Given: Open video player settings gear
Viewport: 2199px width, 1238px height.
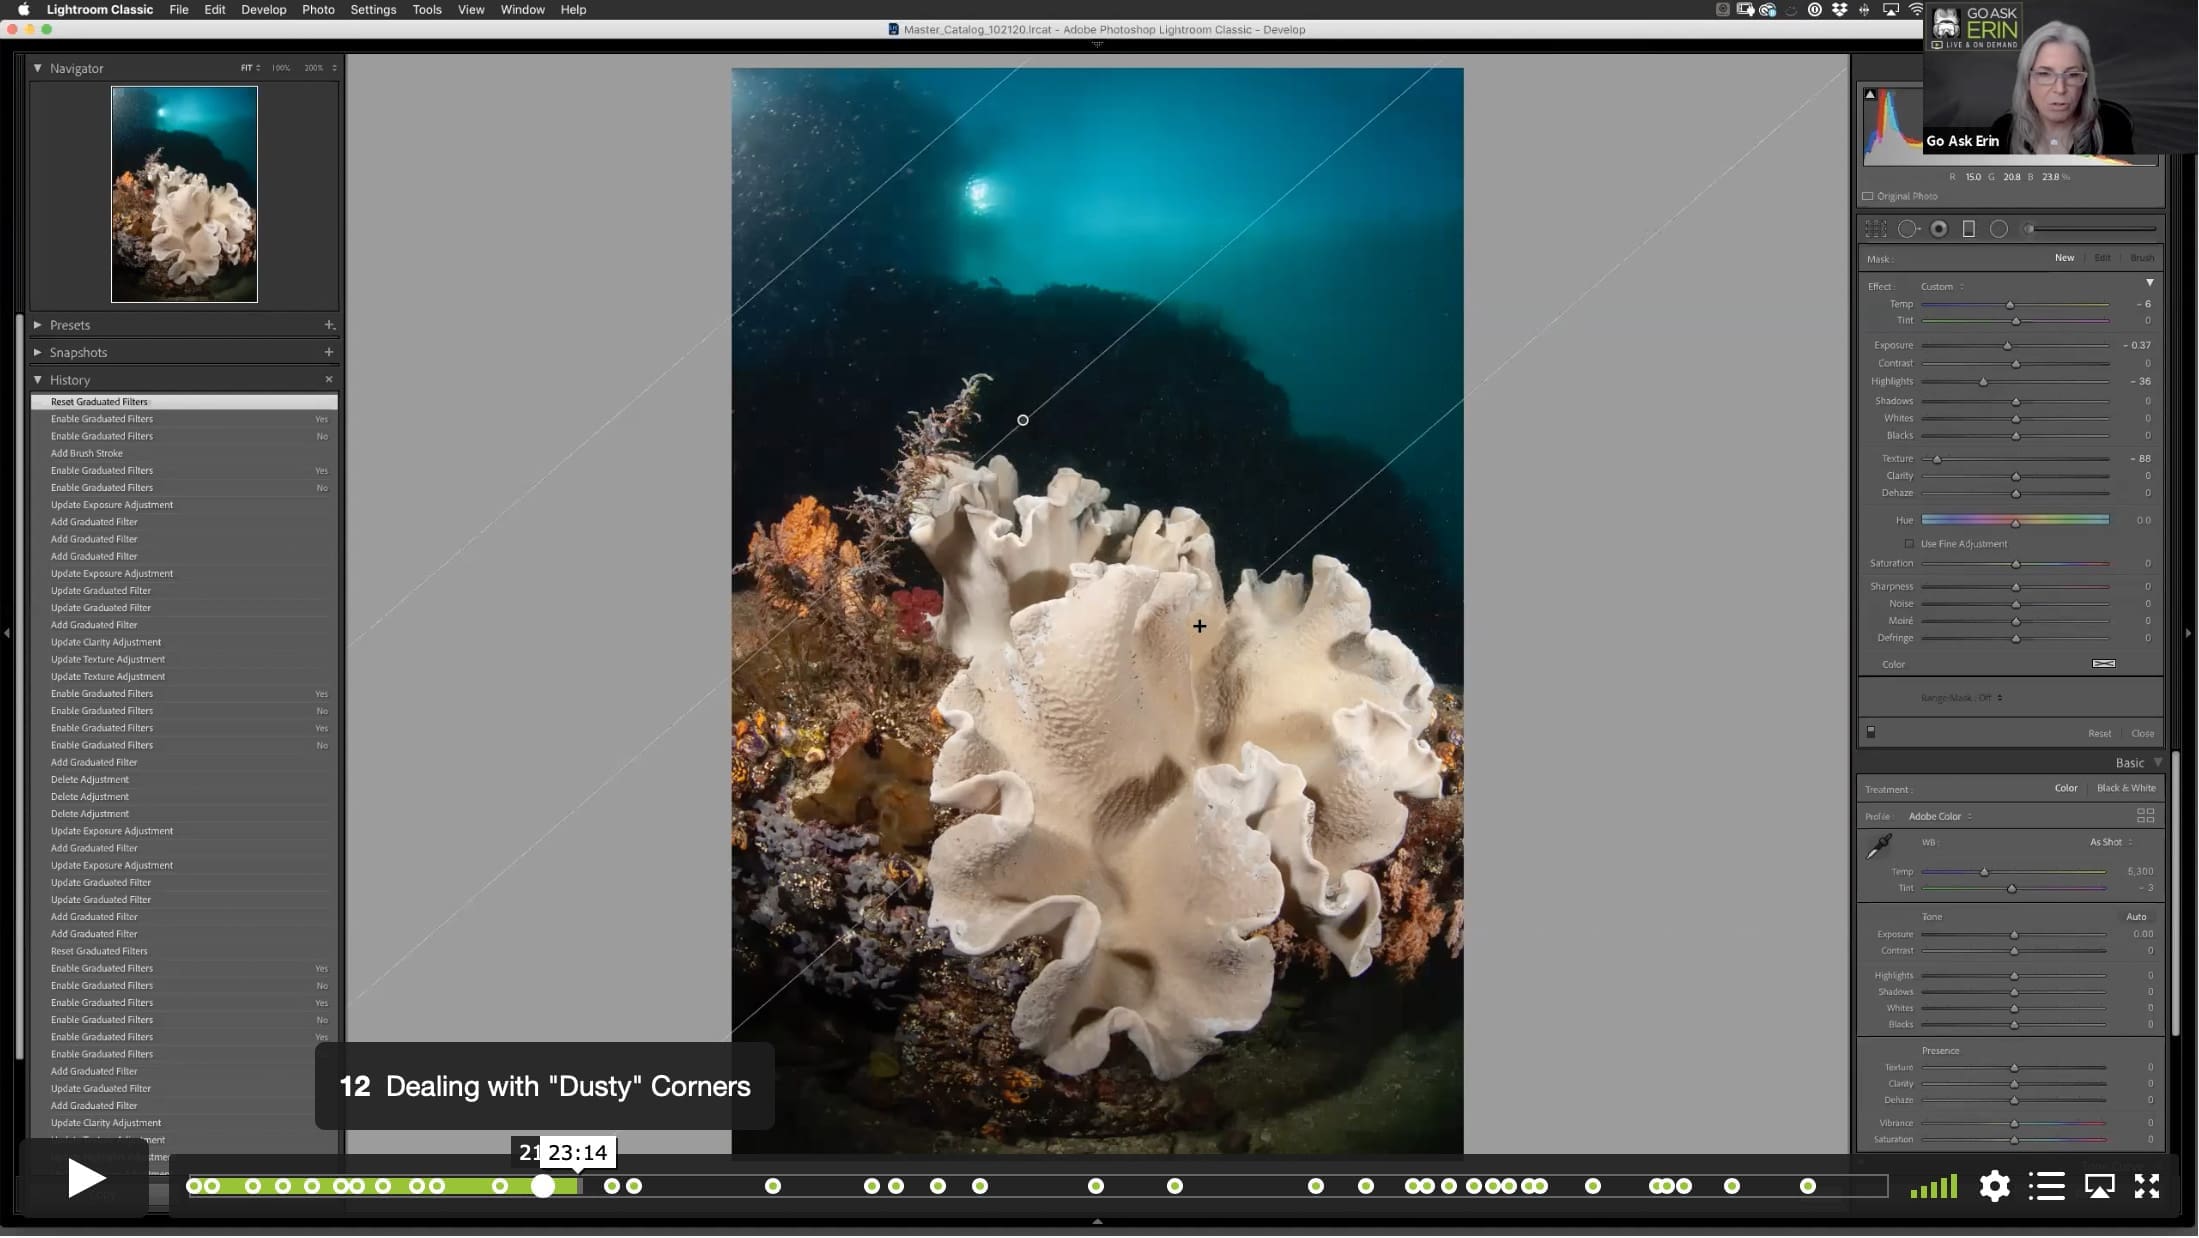Looking at the screenshot, I should pyautogui.click(x=1994, y=1186).
